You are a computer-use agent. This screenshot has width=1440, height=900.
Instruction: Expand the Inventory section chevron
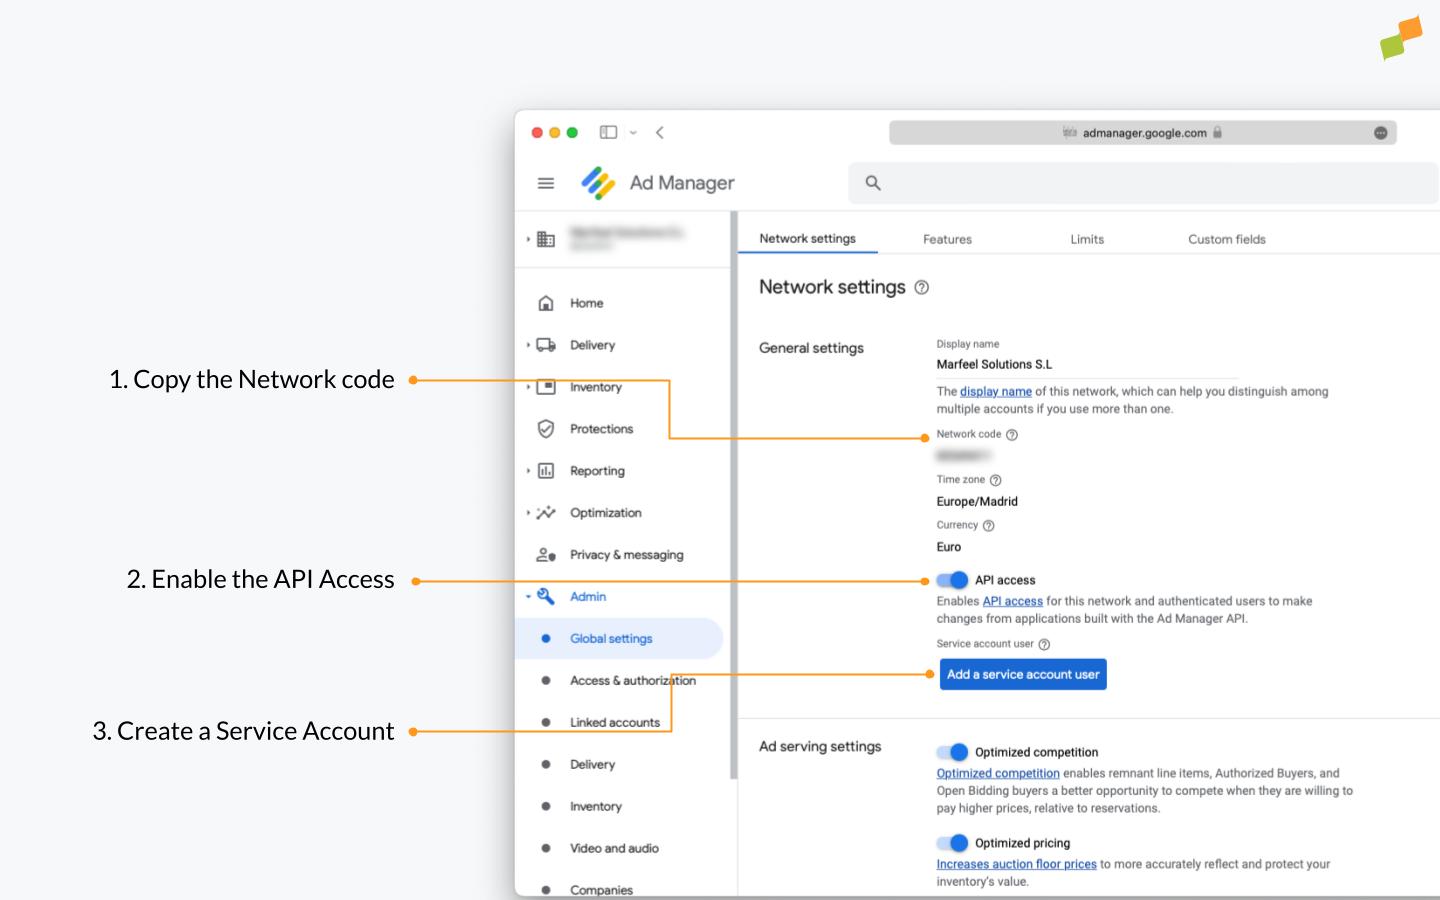click(529, 386)
